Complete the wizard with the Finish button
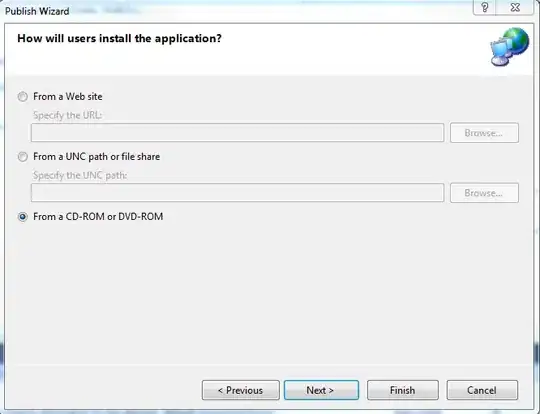Viewport: 540px width, 414px height. tap(403, 390)
